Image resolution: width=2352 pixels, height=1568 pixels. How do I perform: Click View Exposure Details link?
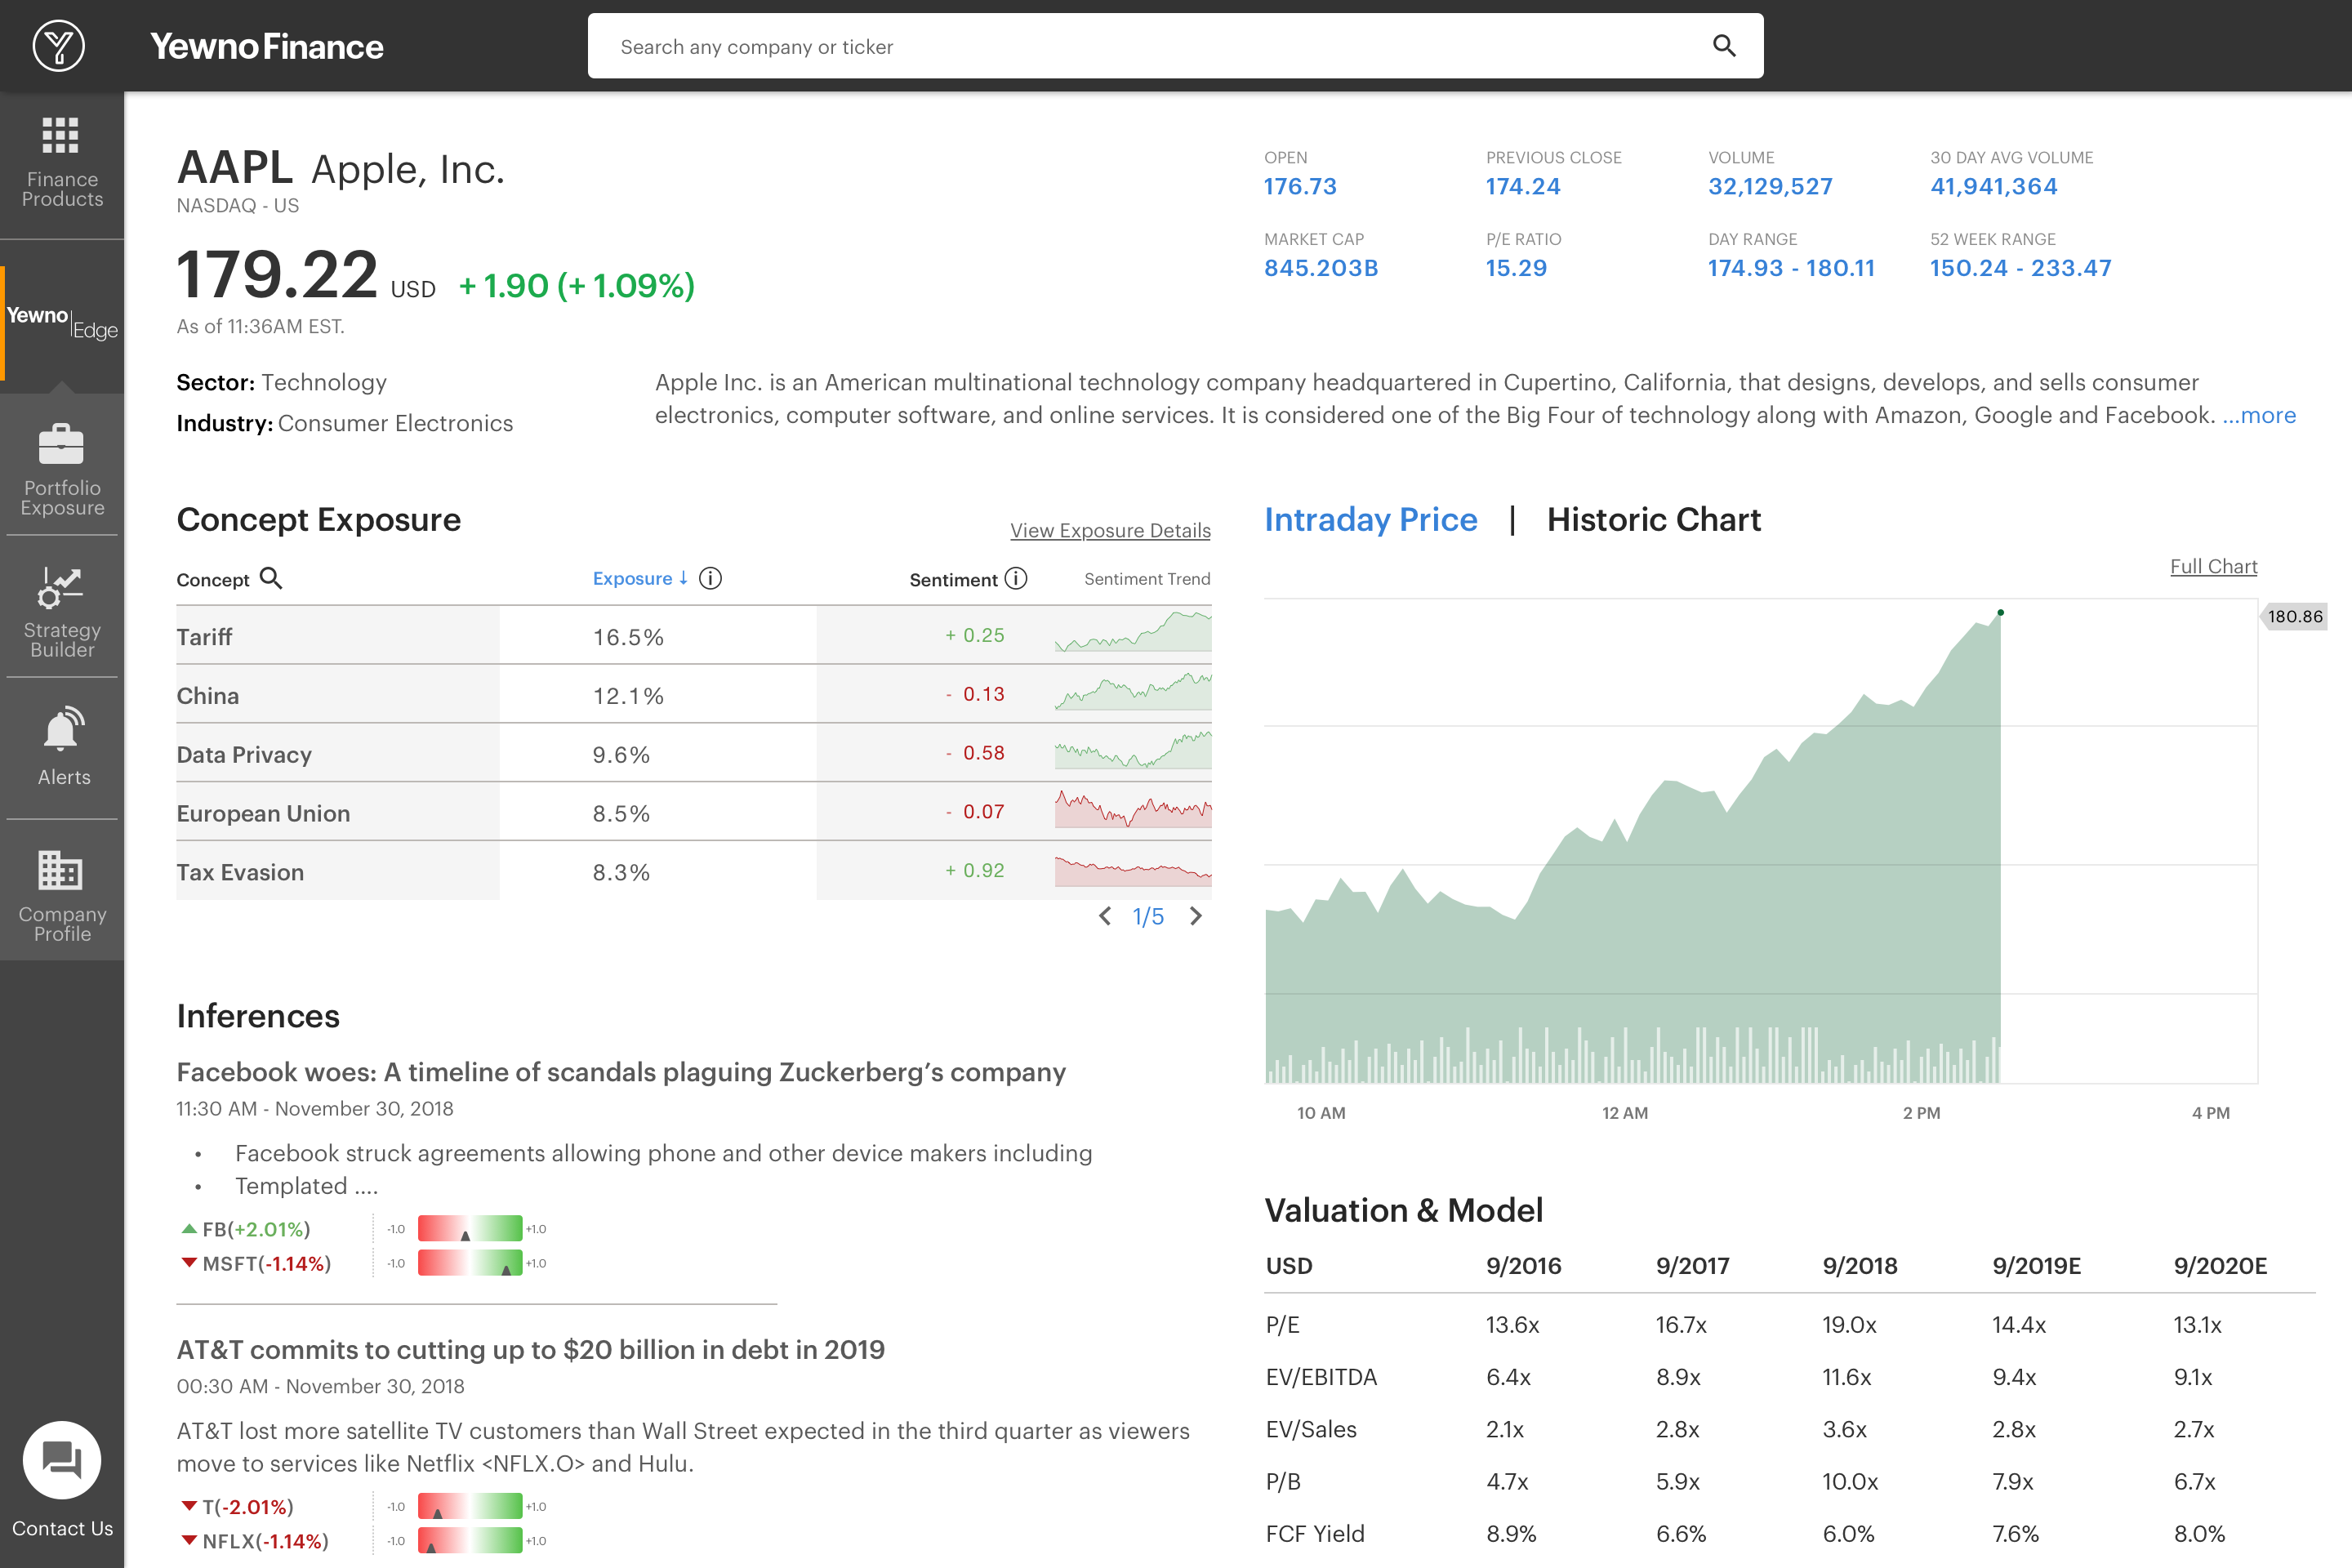pos(1110,528)
